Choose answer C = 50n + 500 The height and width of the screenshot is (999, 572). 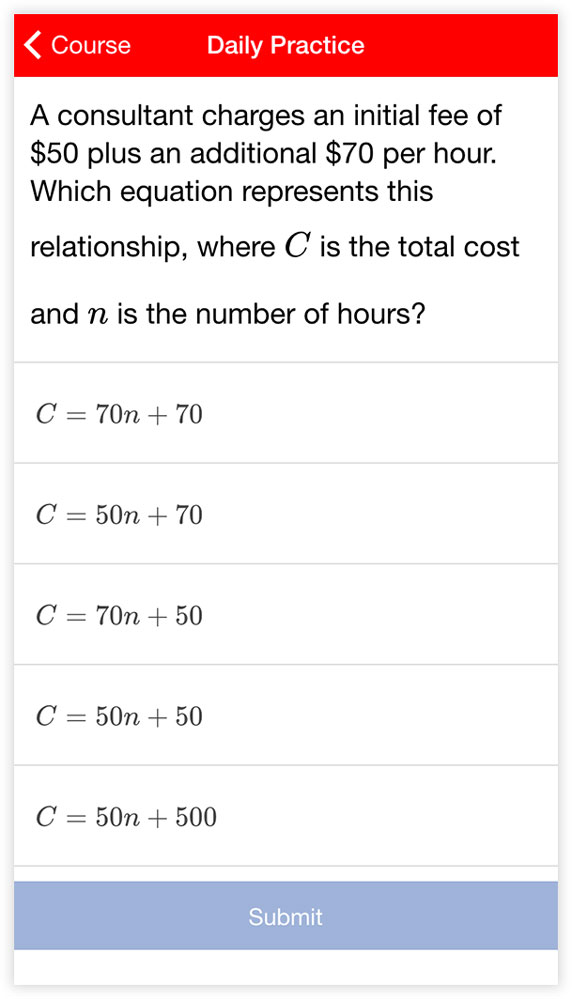[x=286, y=816]
